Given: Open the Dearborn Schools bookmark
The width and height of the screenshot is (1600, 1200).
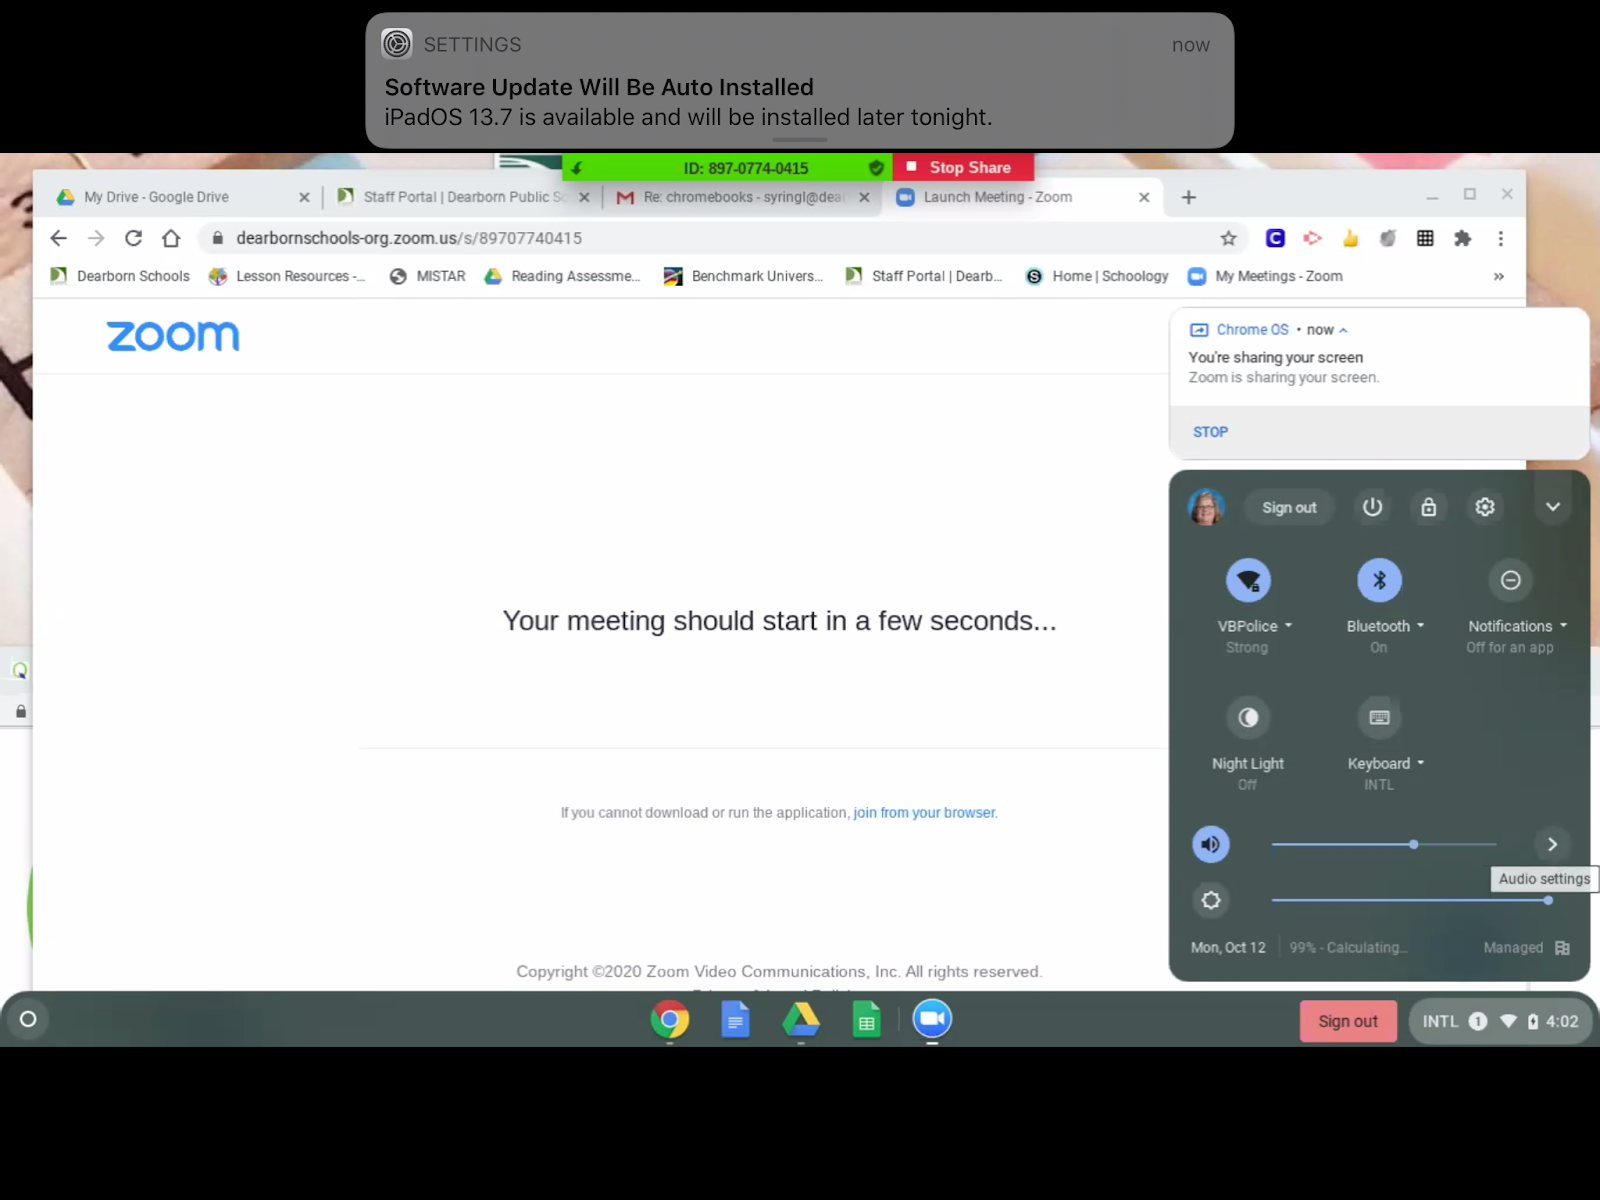Looking at the screenshot, I should coord(121,276).
